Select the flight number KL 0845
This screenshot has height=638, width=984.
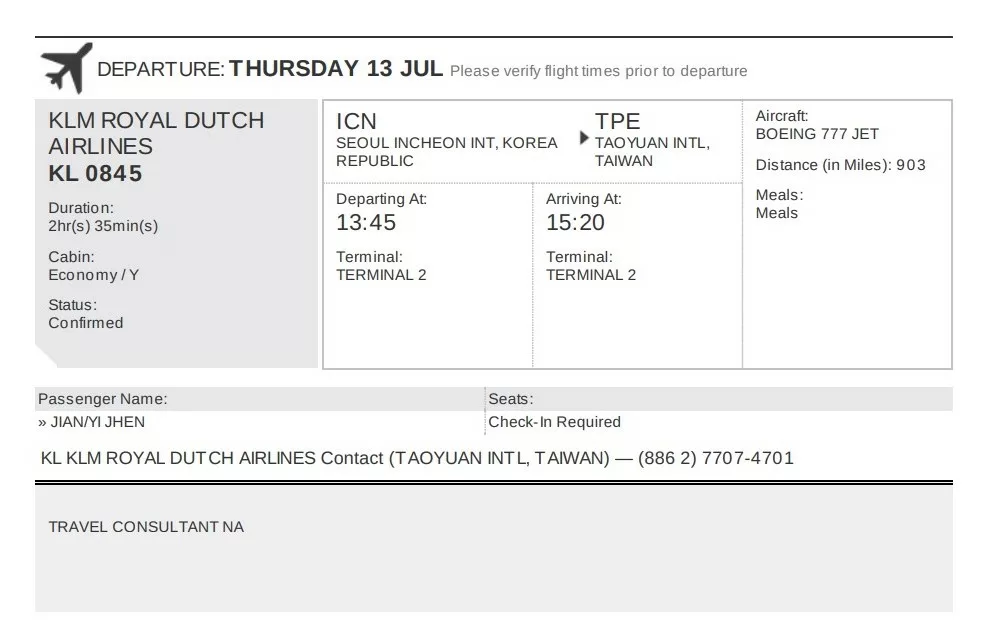click(95, 173)
